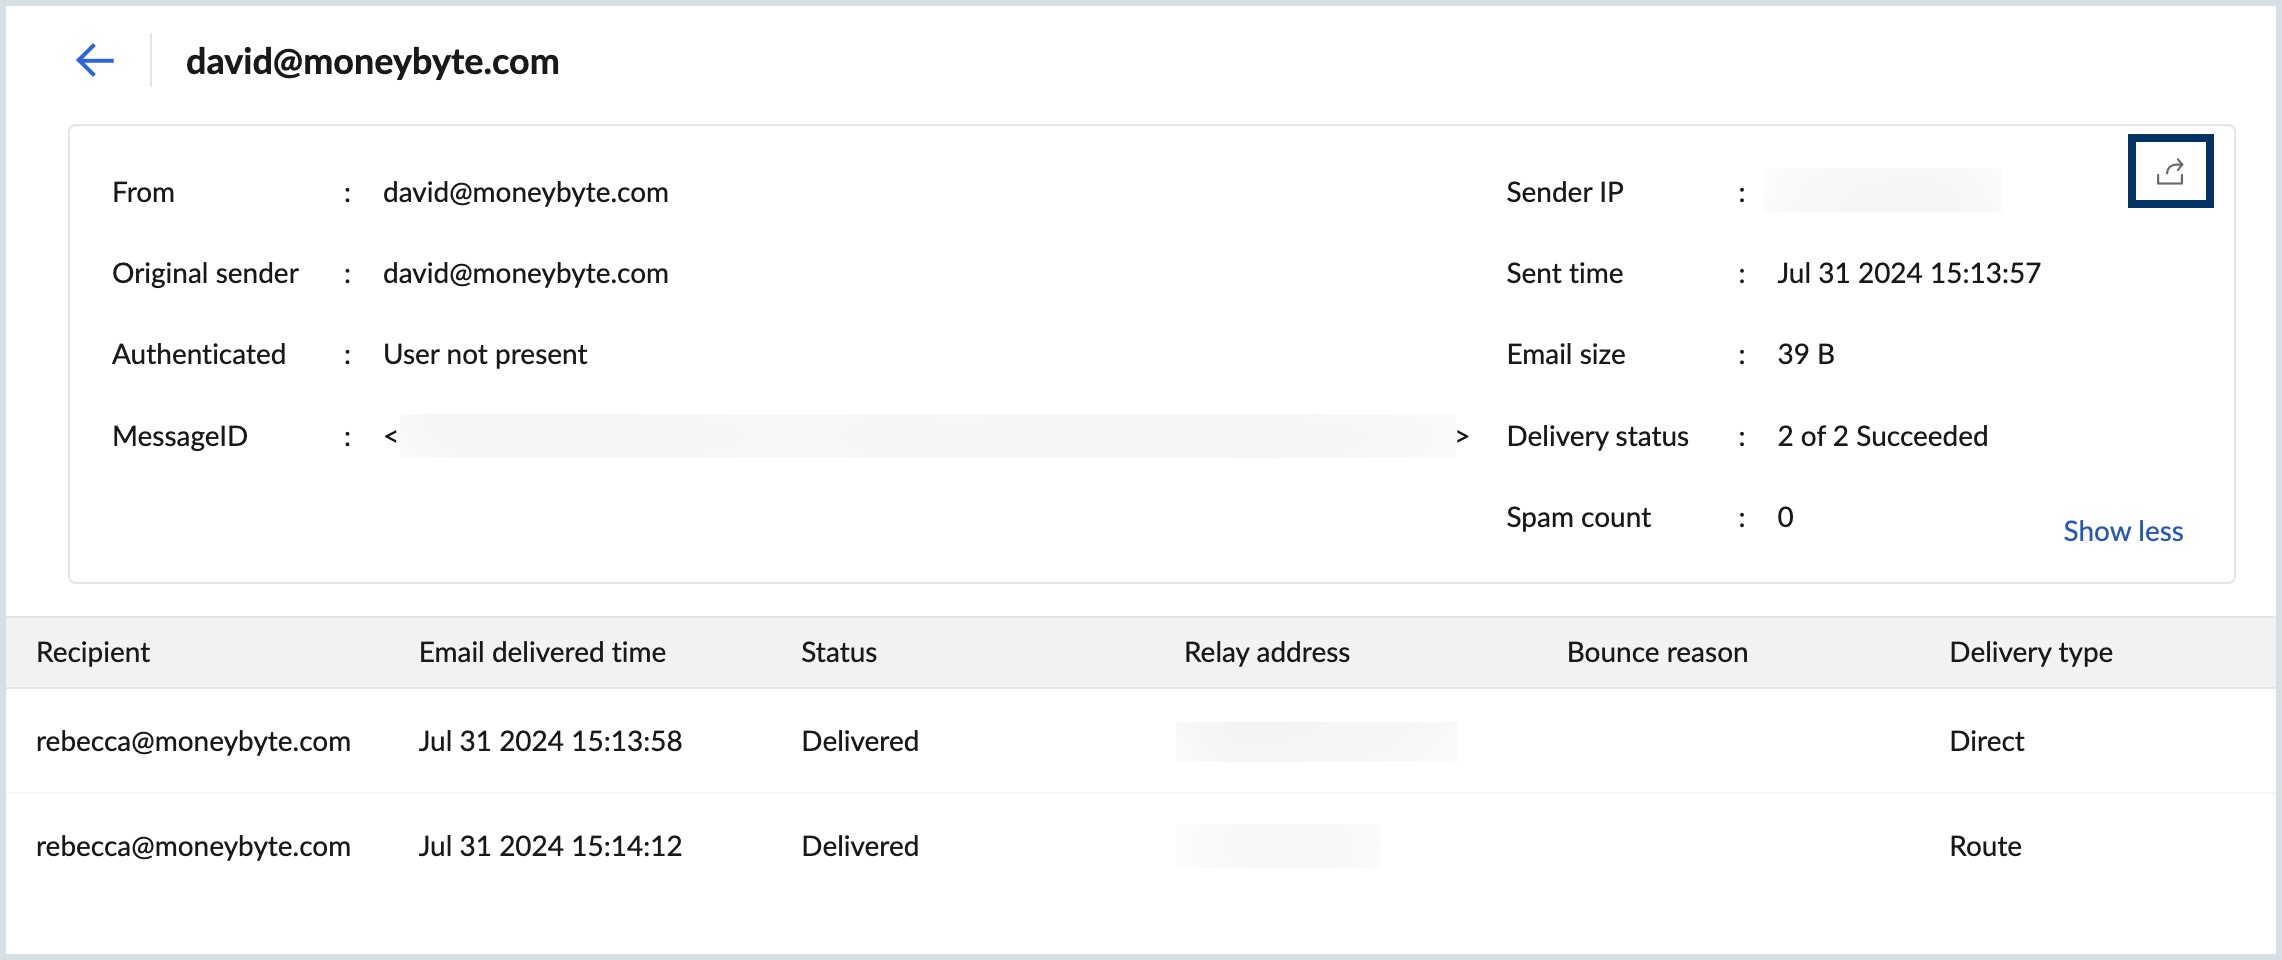
Task: Click the Delivery type column header
Action: (x=2030, y=652)
